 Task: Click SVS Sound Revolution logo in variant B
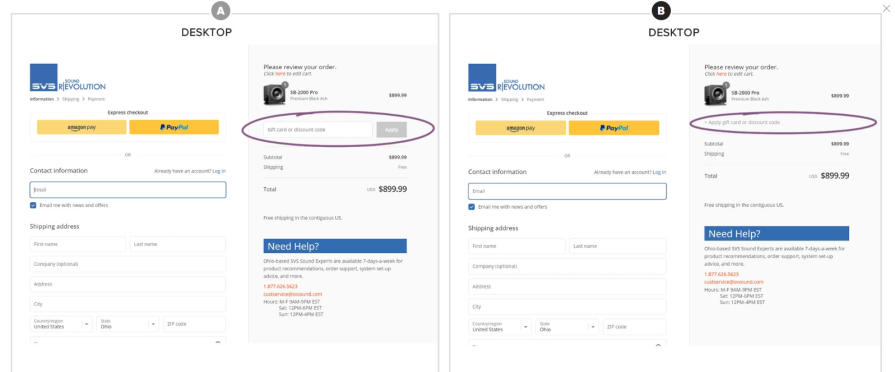pos(506,78)
